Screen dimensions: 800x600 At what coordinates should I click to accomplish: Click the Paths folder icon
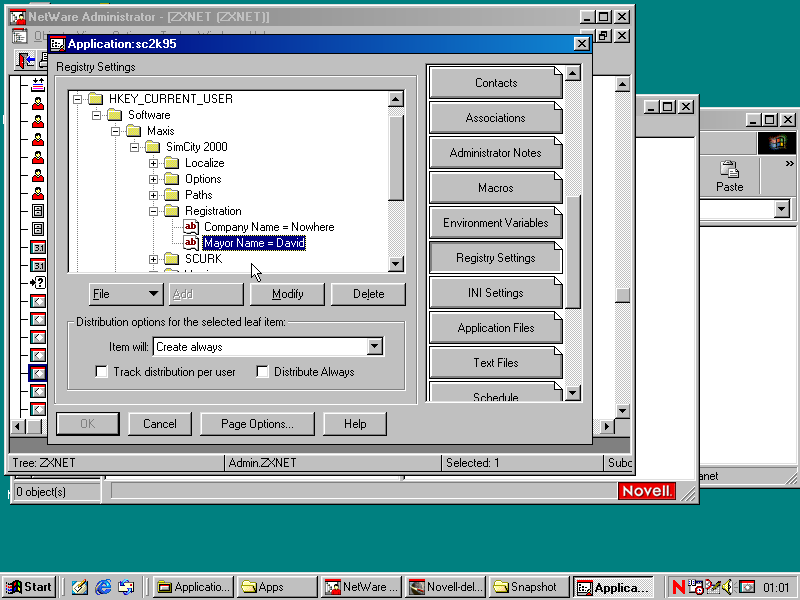pyautogui.click(x=171, y=195)
